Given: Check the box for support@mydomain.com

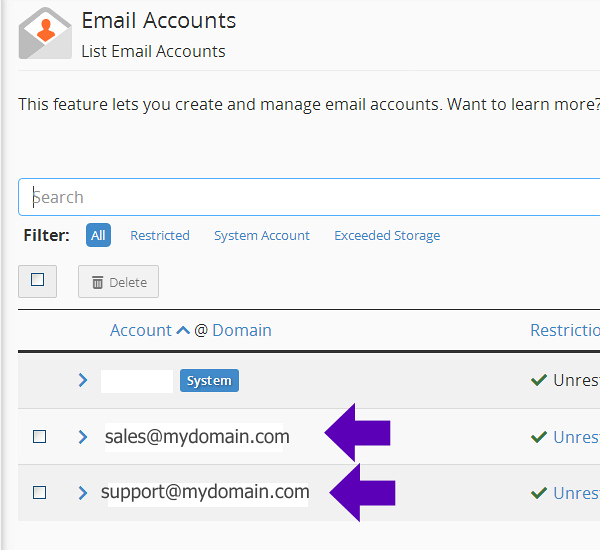Looking at the screenshot, I should pos(40,493).
